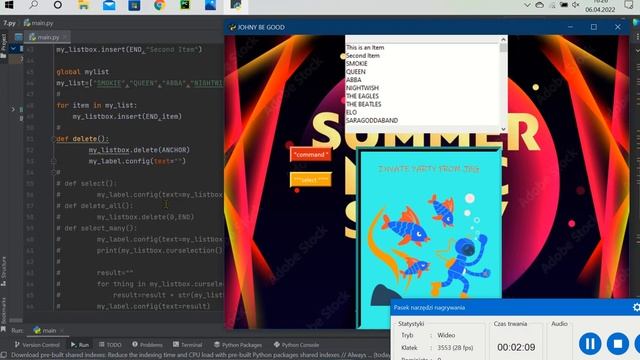The width and height of the screenshot is (640, 360).
Task: Open the Structure side panel
Action: click(4, 271)
